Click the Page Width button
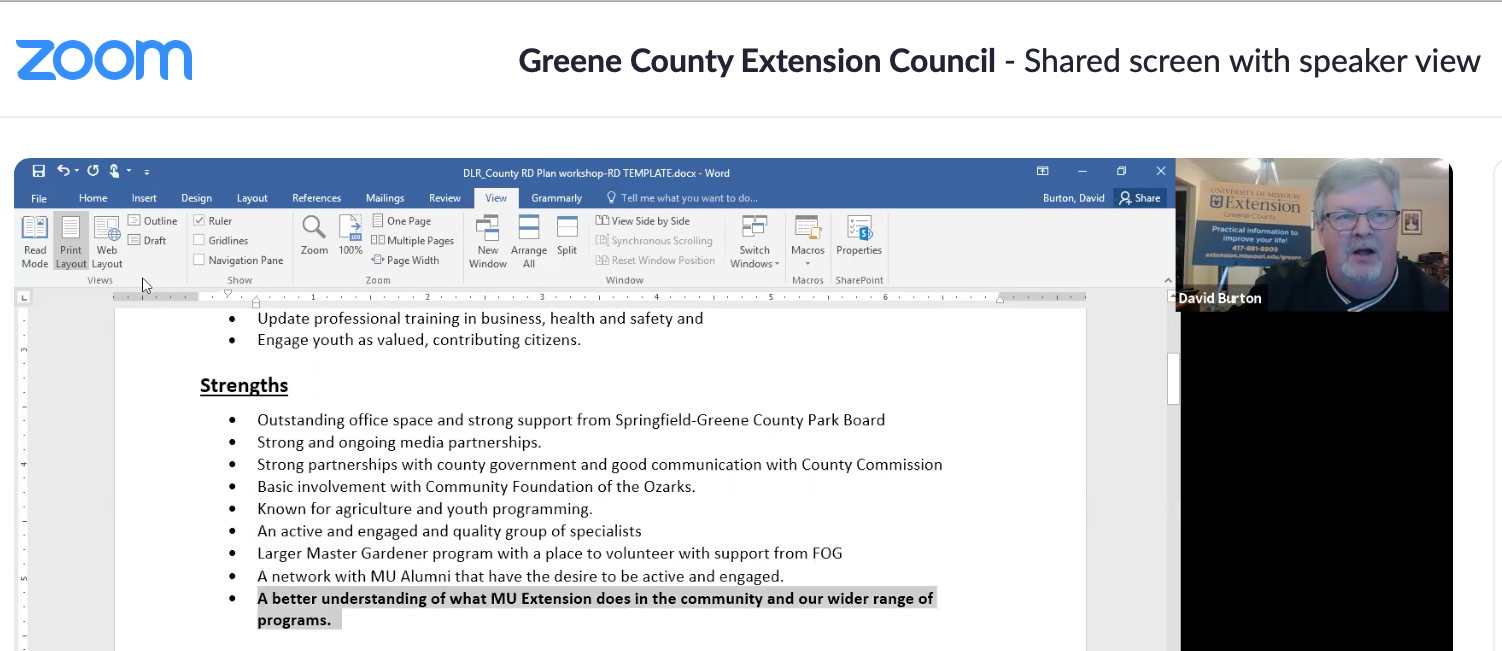1502x651 pixels. tap(406, 260)
